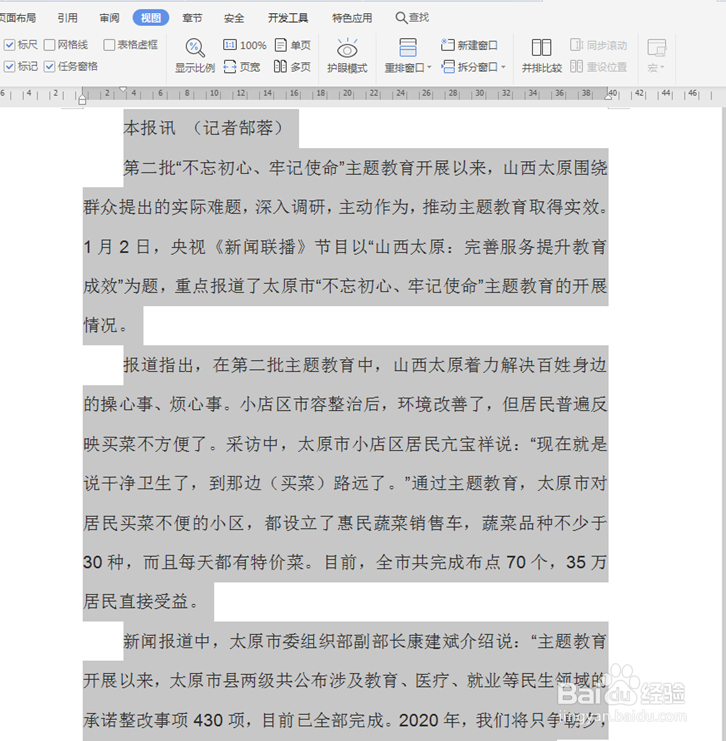Image resolution: width=726 pixels, height=741 pixels.
Task: Click the 重排窗口 arrange windows icon
Action: tap(407, 48)
